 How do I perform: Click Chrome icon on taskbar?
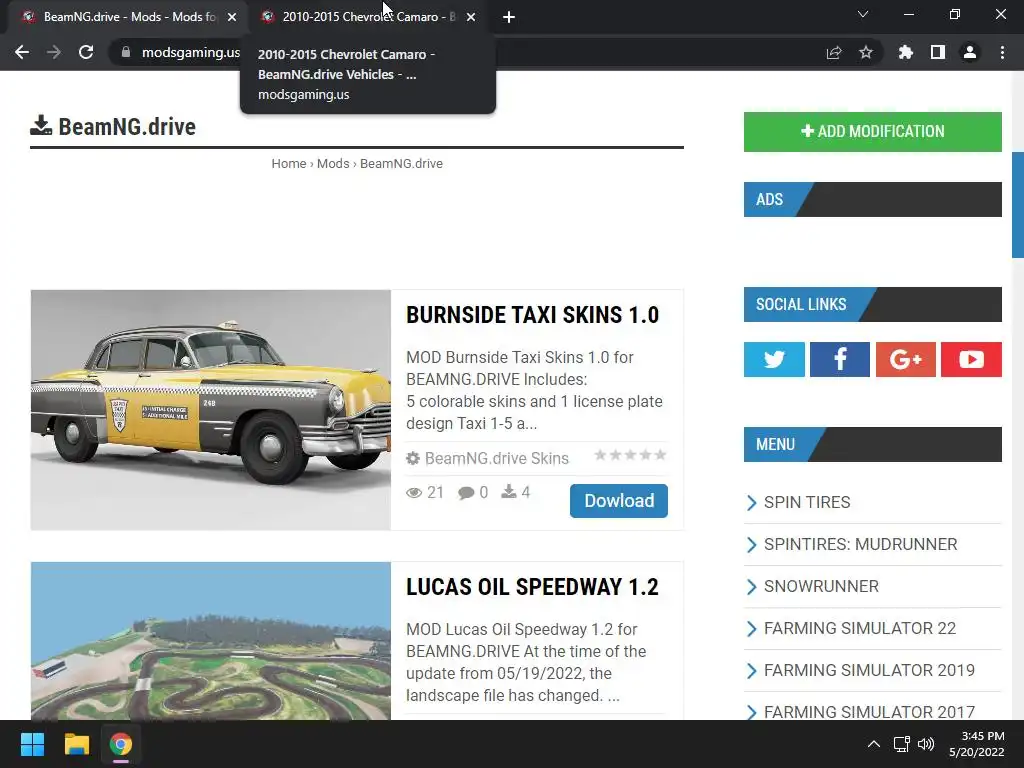pyautogui.click(x=121, y=744)
